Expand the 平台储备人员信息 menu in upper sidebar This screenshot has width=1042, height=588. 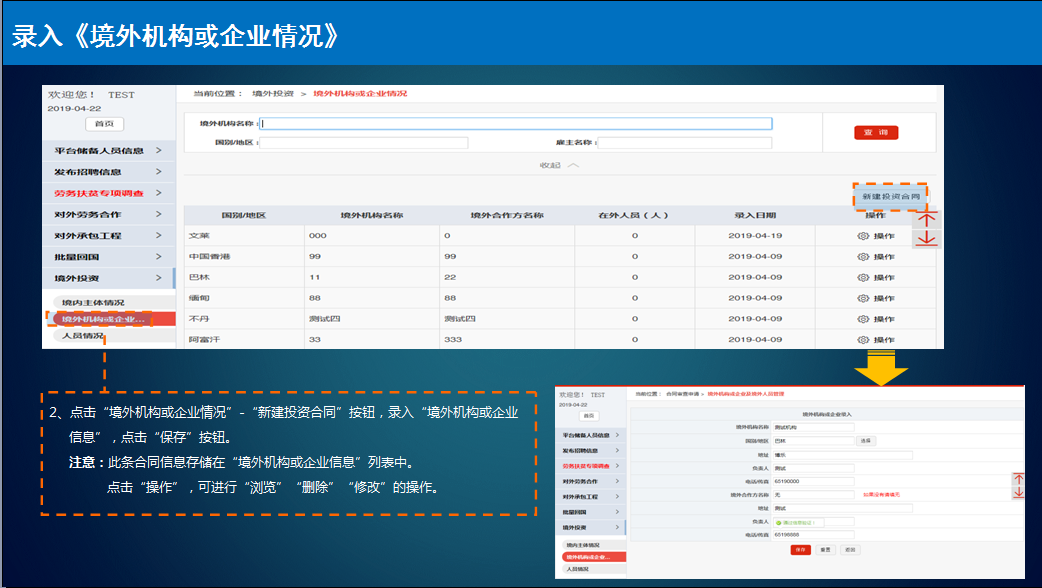tap(158, 150)
